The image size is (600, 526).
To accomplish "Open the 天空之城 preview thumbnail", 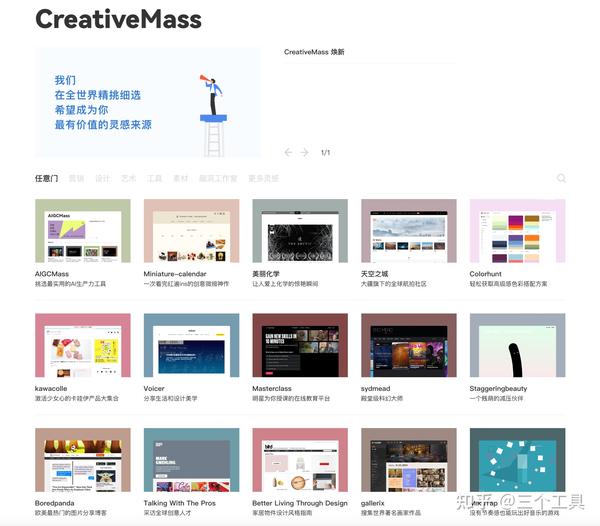I will click(409, 231).
